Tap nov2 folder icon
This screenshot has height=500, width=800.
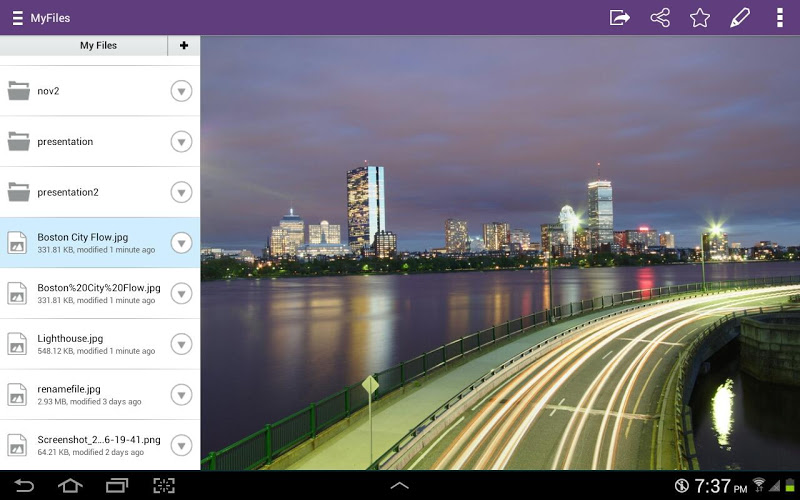(x=18, y=91)
